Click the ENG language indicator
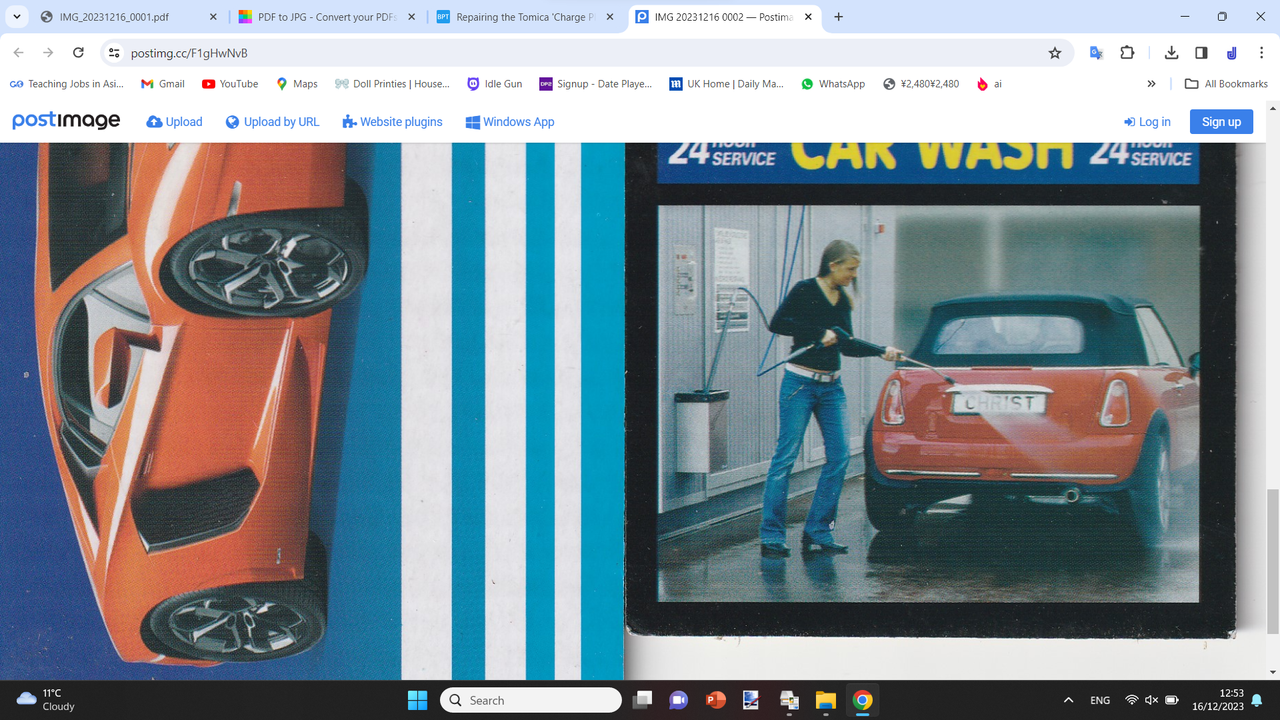Viewport: 1280px width, 720px height. coord(1100,700)
